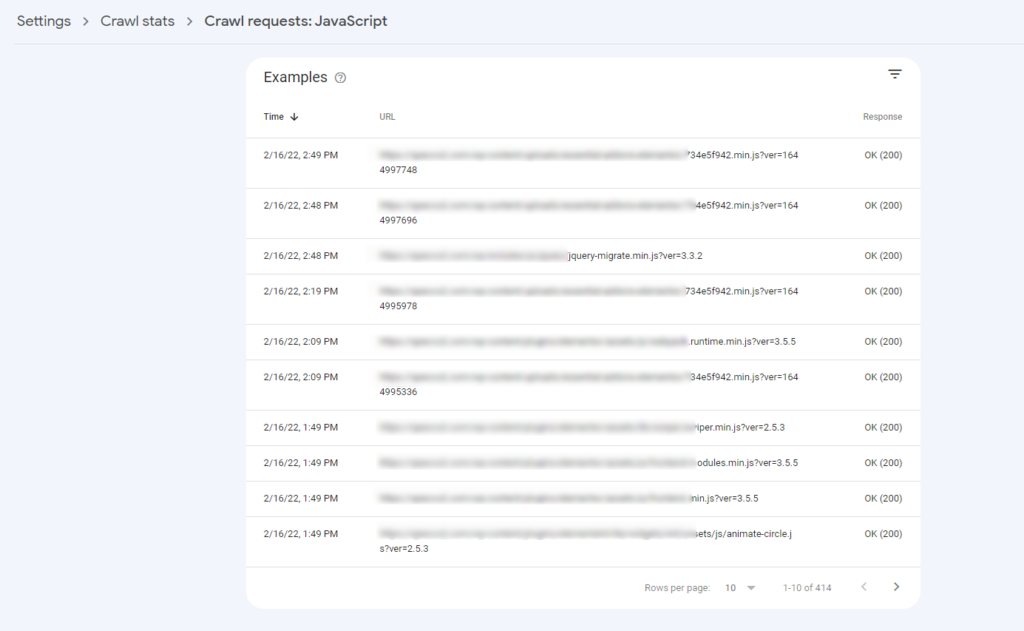1024x631 pixels.
Task: Navigate to Crawl stats breadcrumb
Action: coord(137,21)
